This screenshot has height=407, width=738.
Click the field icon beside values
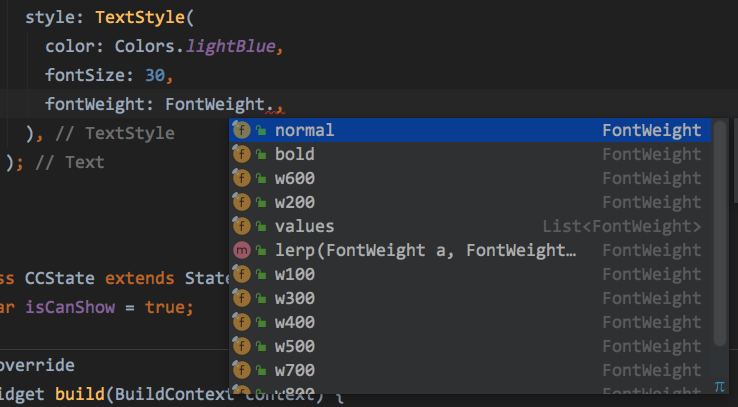241,227
